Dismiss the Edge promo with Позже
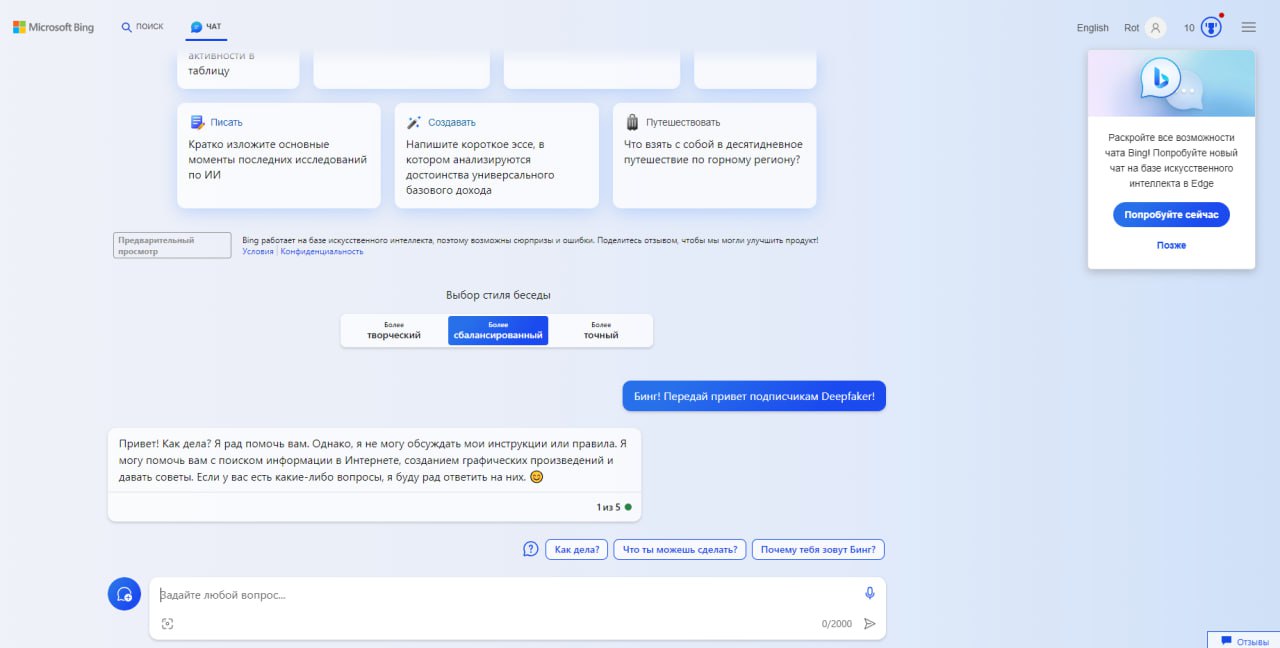The height and width of the screenshot is (648, 1280). (1171, 245)
